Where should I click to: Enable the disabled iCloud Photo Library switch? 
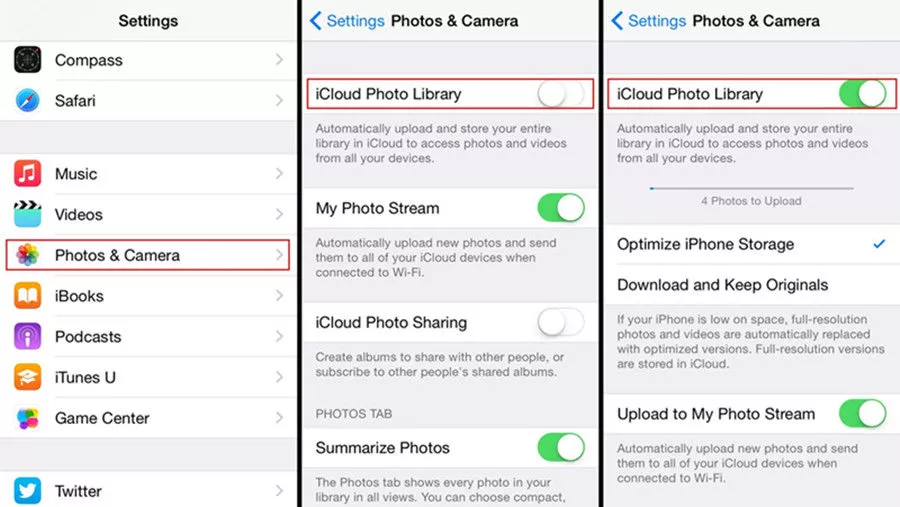pyautogui.click(x=561, y=94)
